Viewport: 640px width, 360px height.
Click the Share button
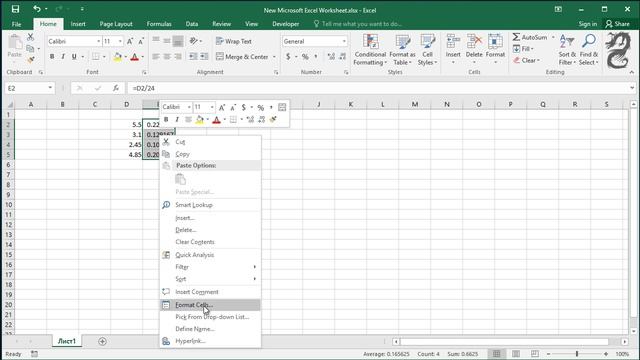click(x=618, y=24)
